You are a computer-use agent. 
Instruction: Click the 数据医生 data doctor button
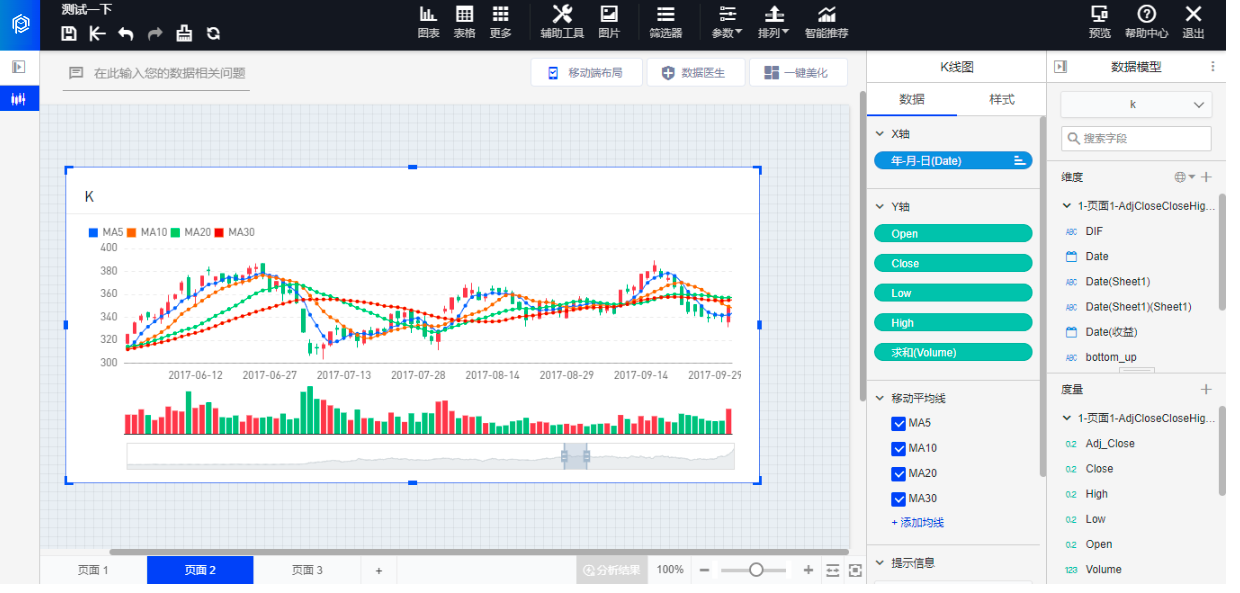click(697, 73)
